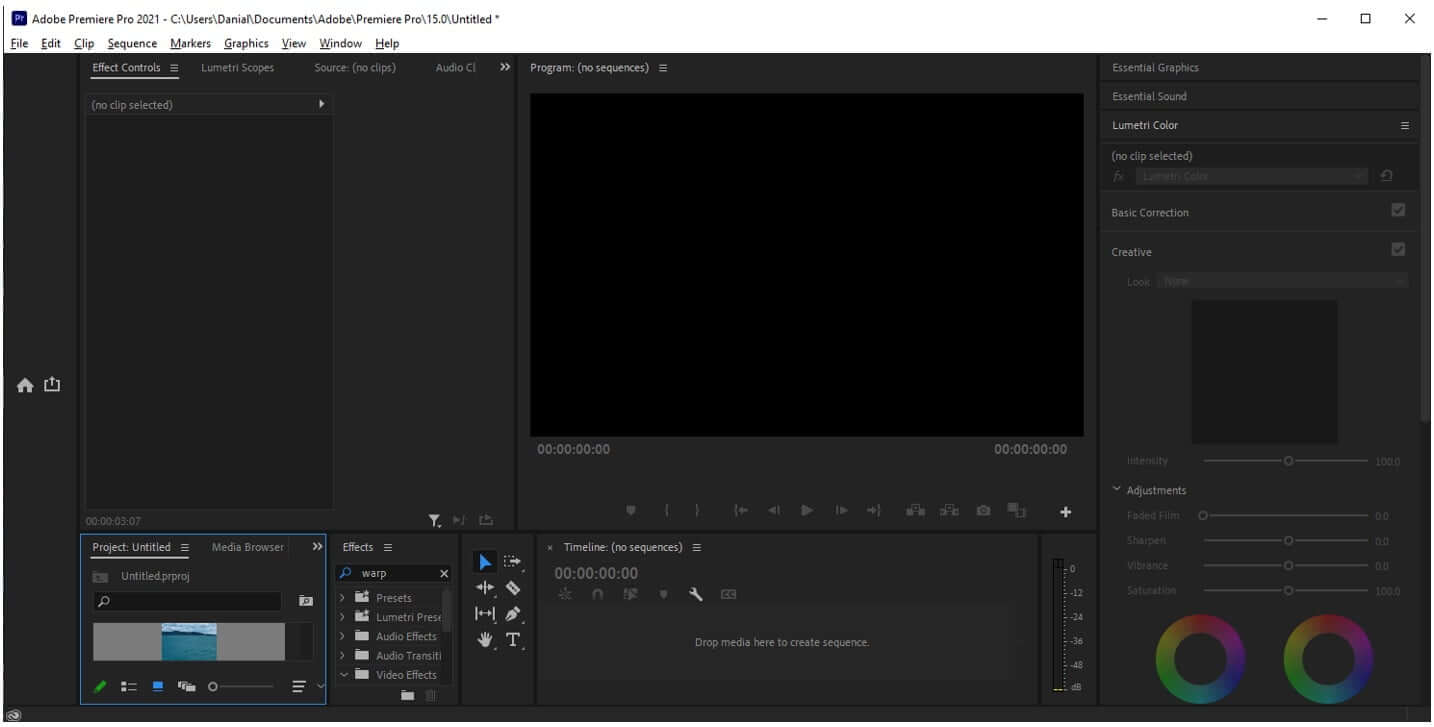Click the Project panel search field
Image resolution: width=1434 pixels, height=727 pixels.
(187, 602)
